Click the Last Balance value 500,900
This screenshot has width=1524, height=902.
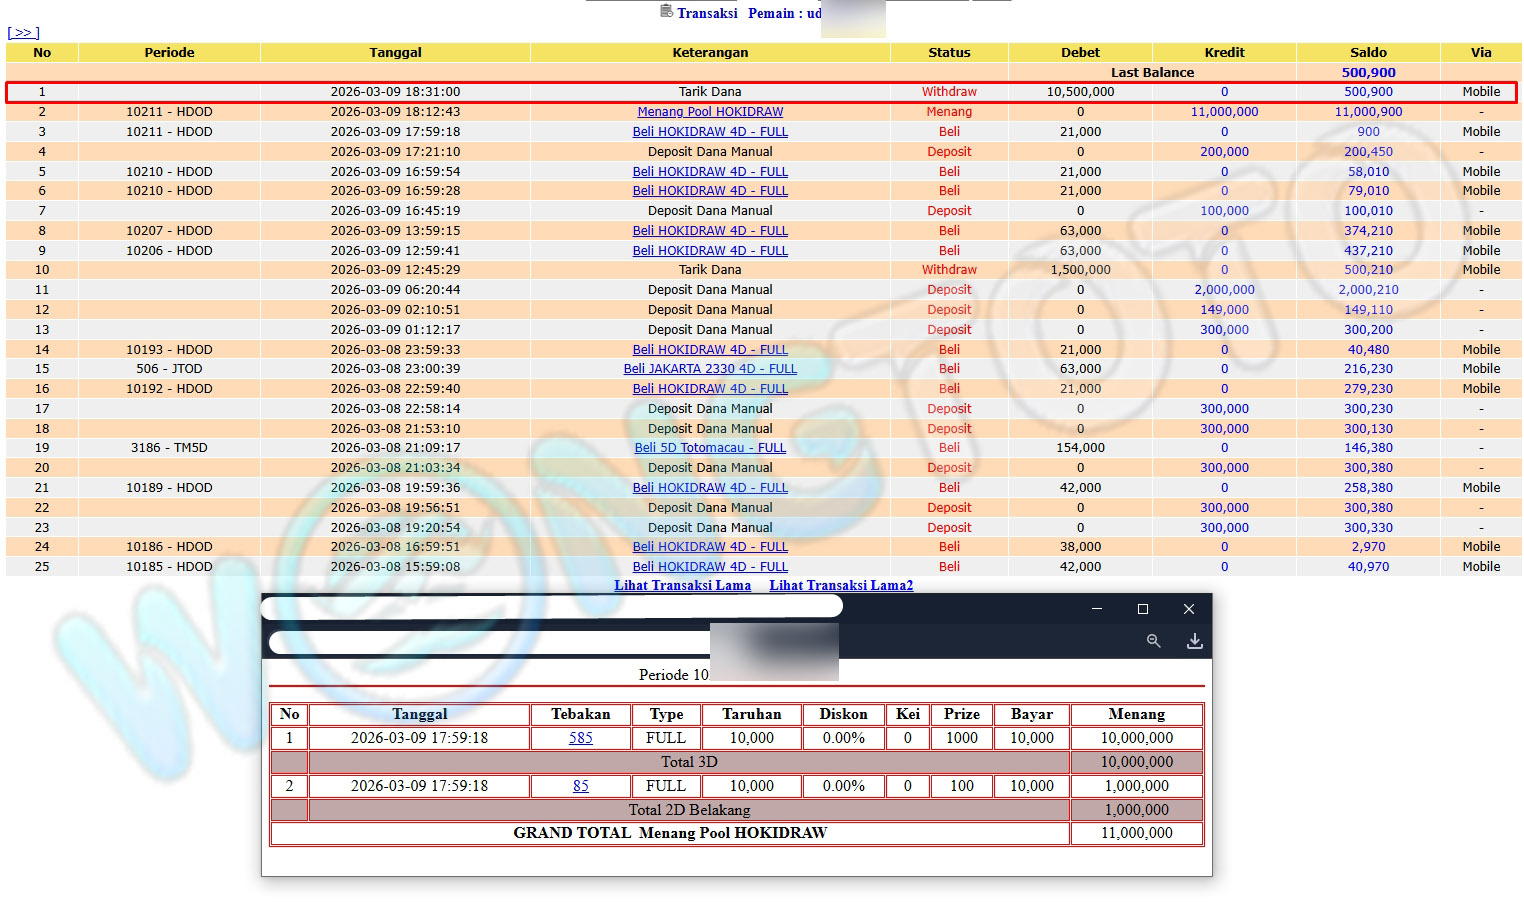pyautogui.click(x=1368, y=73)
